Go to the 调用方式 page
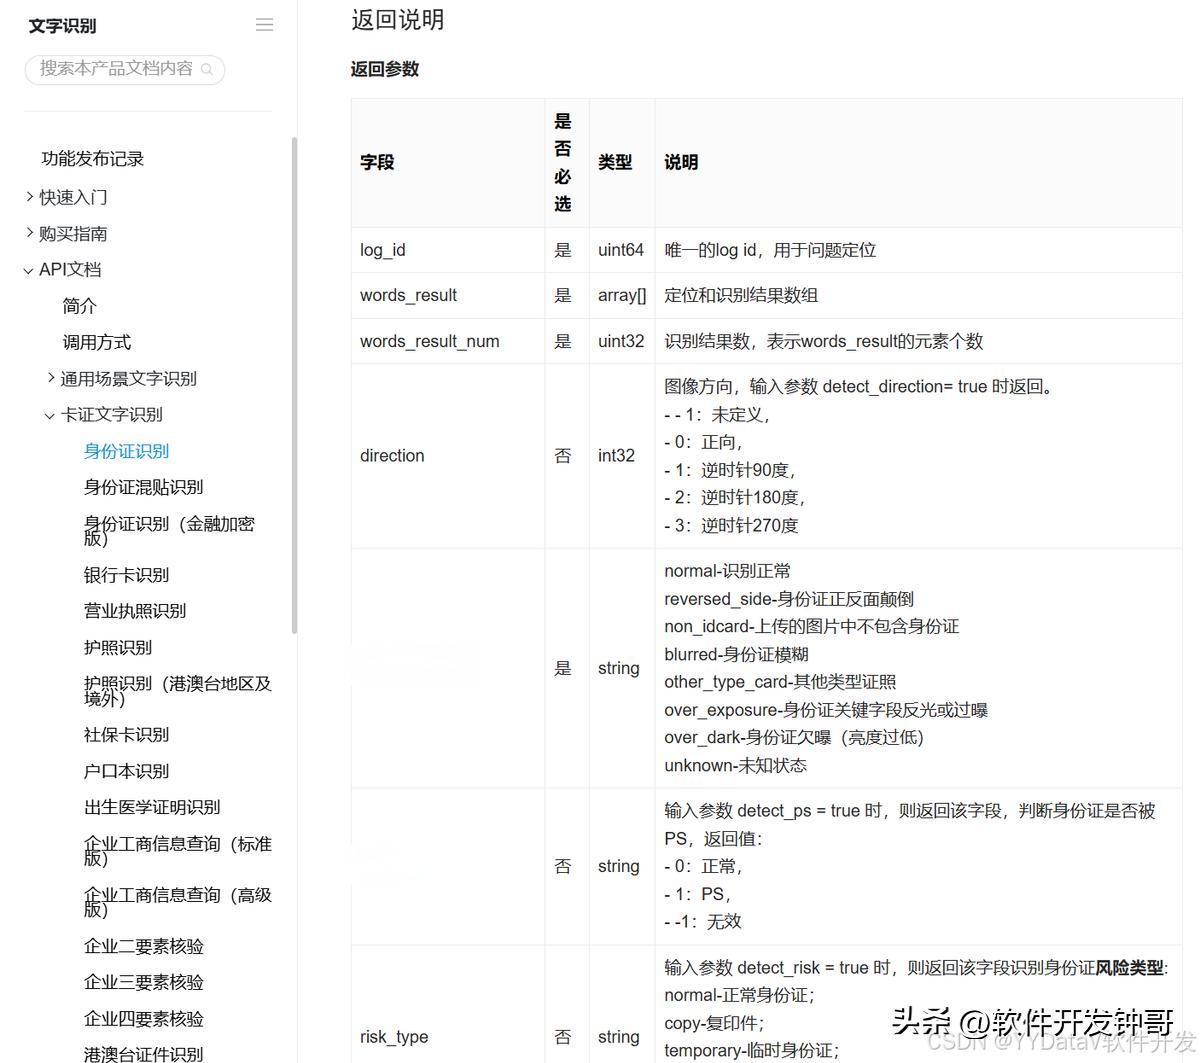1200x1063 pixels. [97, 342]
